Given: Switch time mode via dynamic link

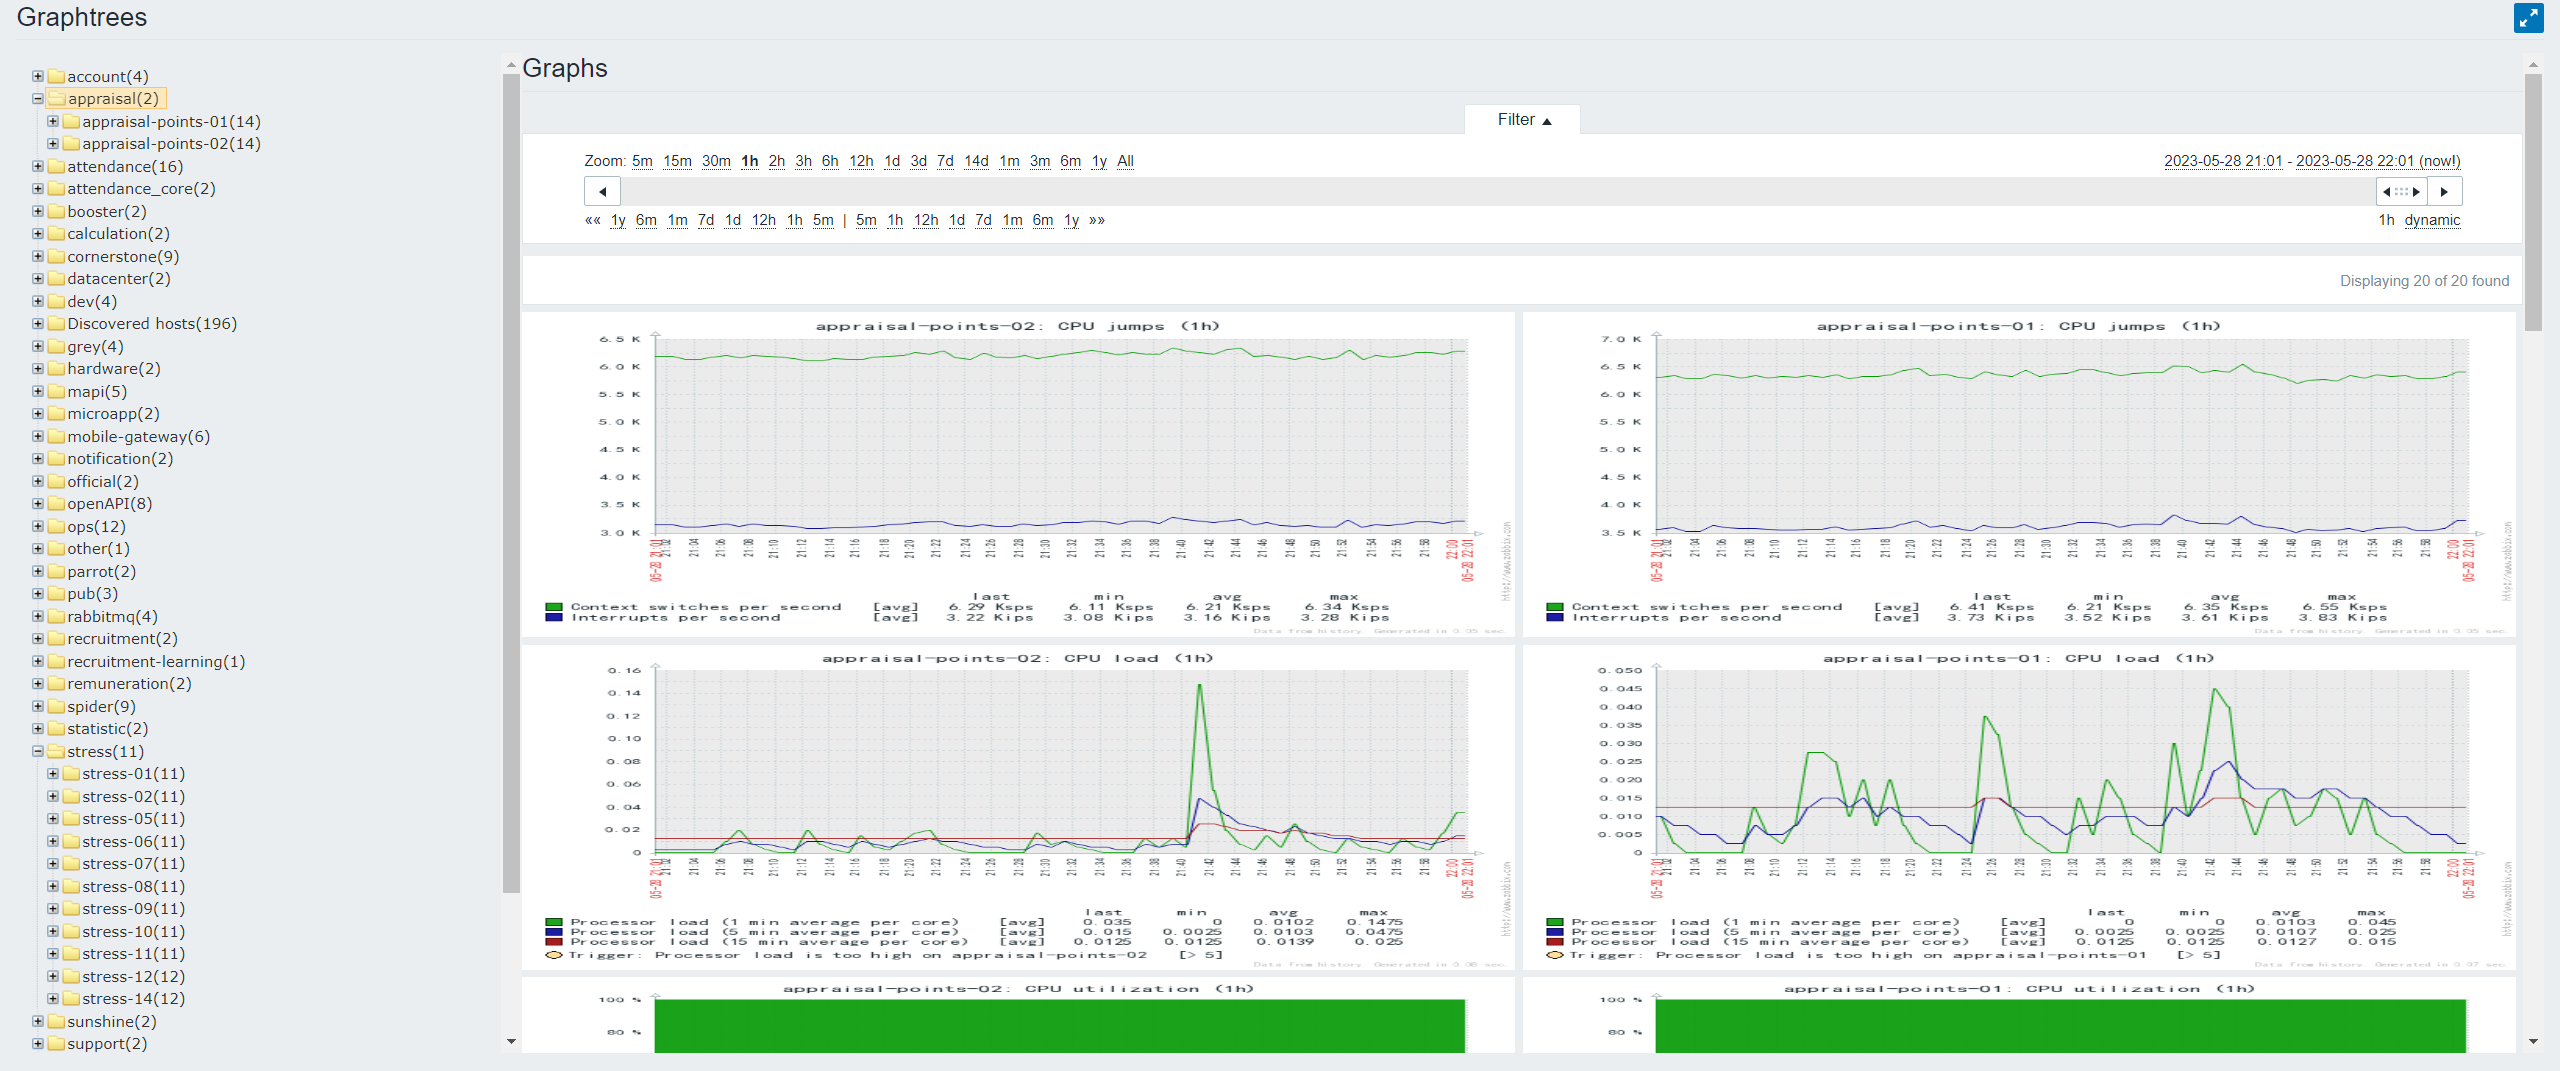Looking at the screenshot, I should [2432, 220].
